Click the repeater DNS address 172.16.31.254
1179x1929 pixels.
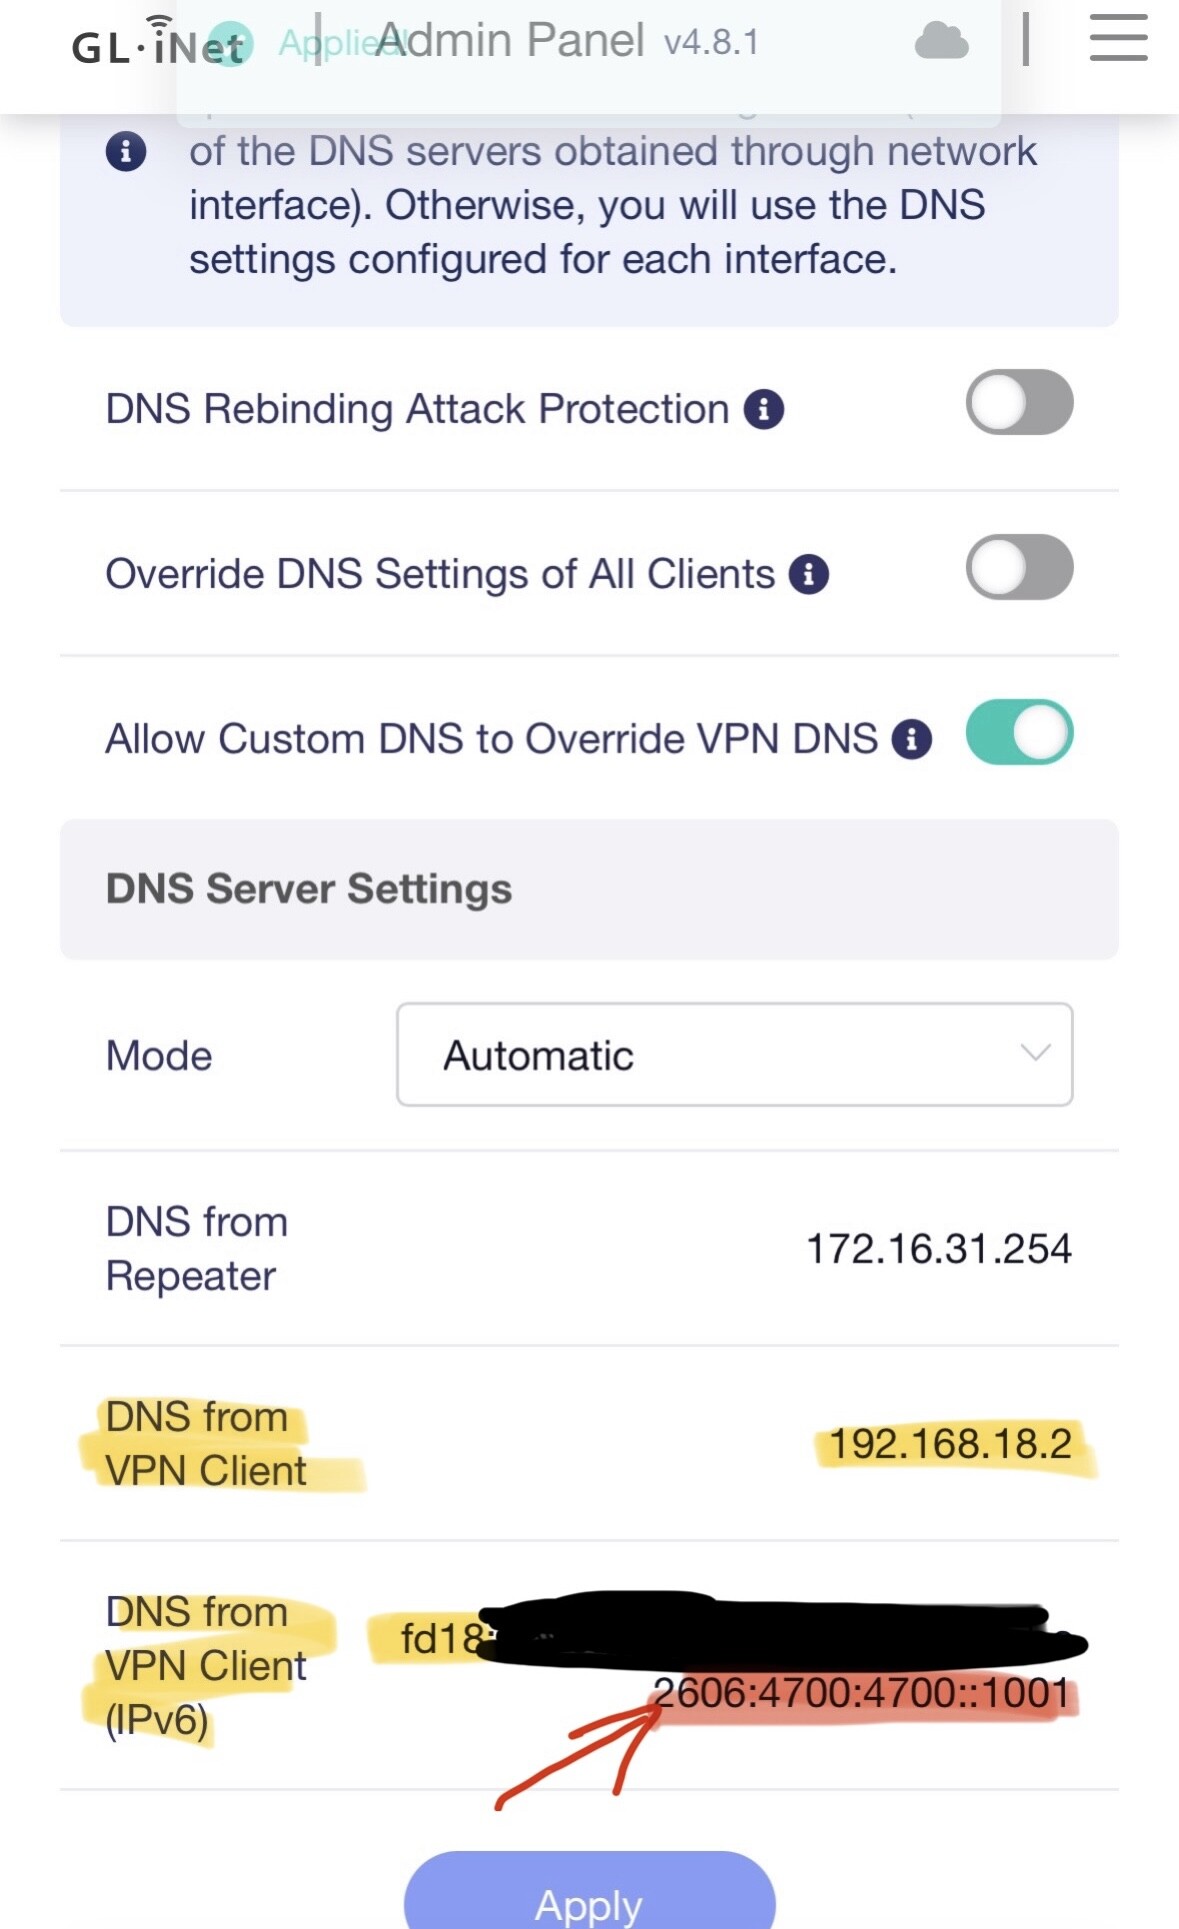(x=938, y=1249)
